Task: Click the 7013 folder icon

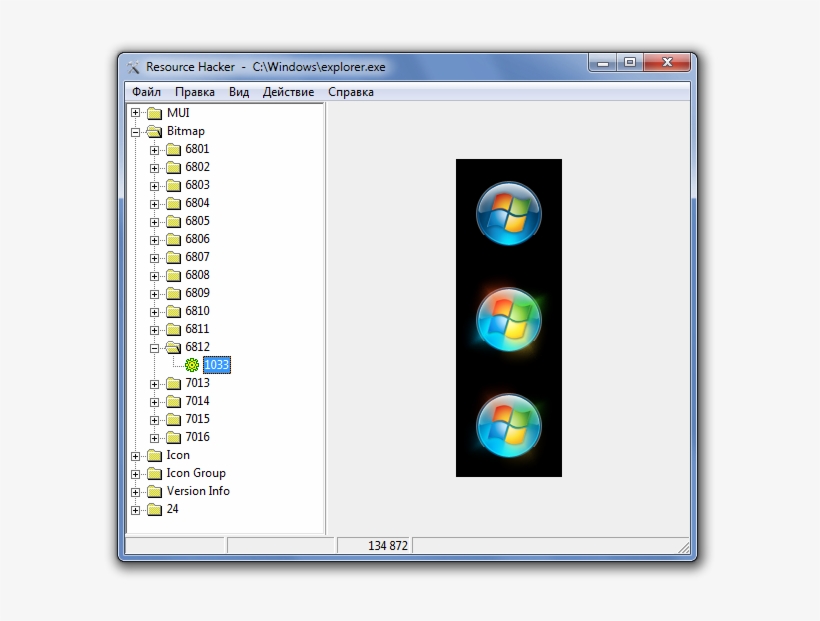Action: [x=173, y=383]
